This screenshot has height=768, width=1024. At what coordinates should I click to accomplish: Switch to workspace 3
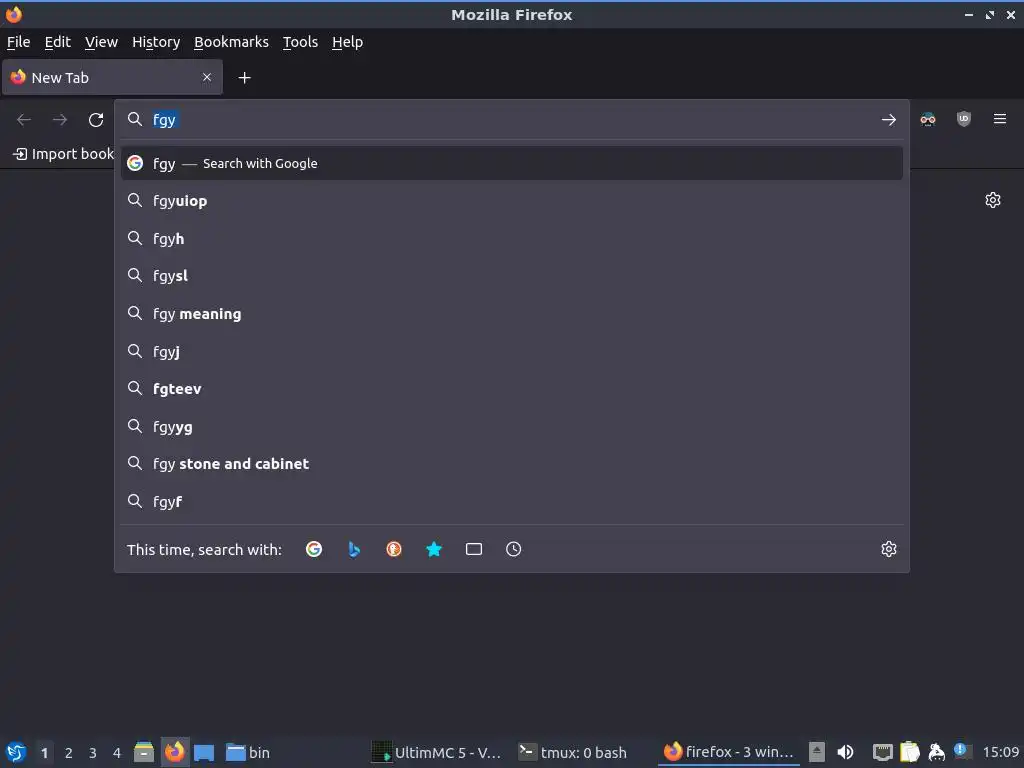(93, 752)
